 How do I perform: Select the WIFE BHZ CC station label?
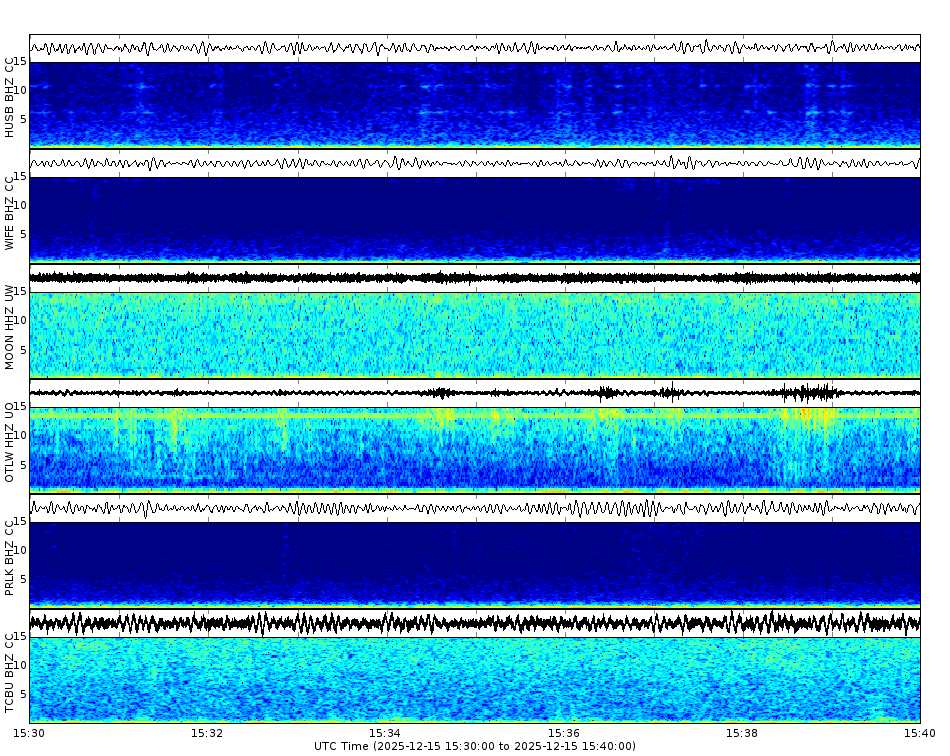pyautogui.click(x=10, y=210)
